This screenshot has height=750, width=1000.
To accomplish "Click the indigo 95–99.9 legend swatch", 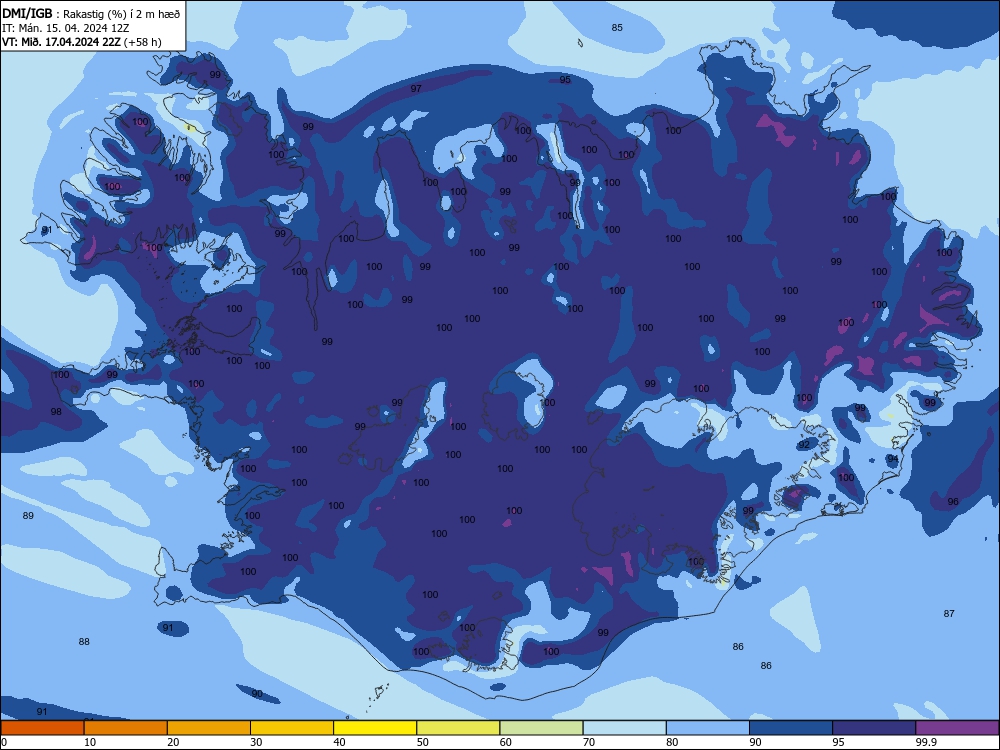I will click(x=874, y=728).
